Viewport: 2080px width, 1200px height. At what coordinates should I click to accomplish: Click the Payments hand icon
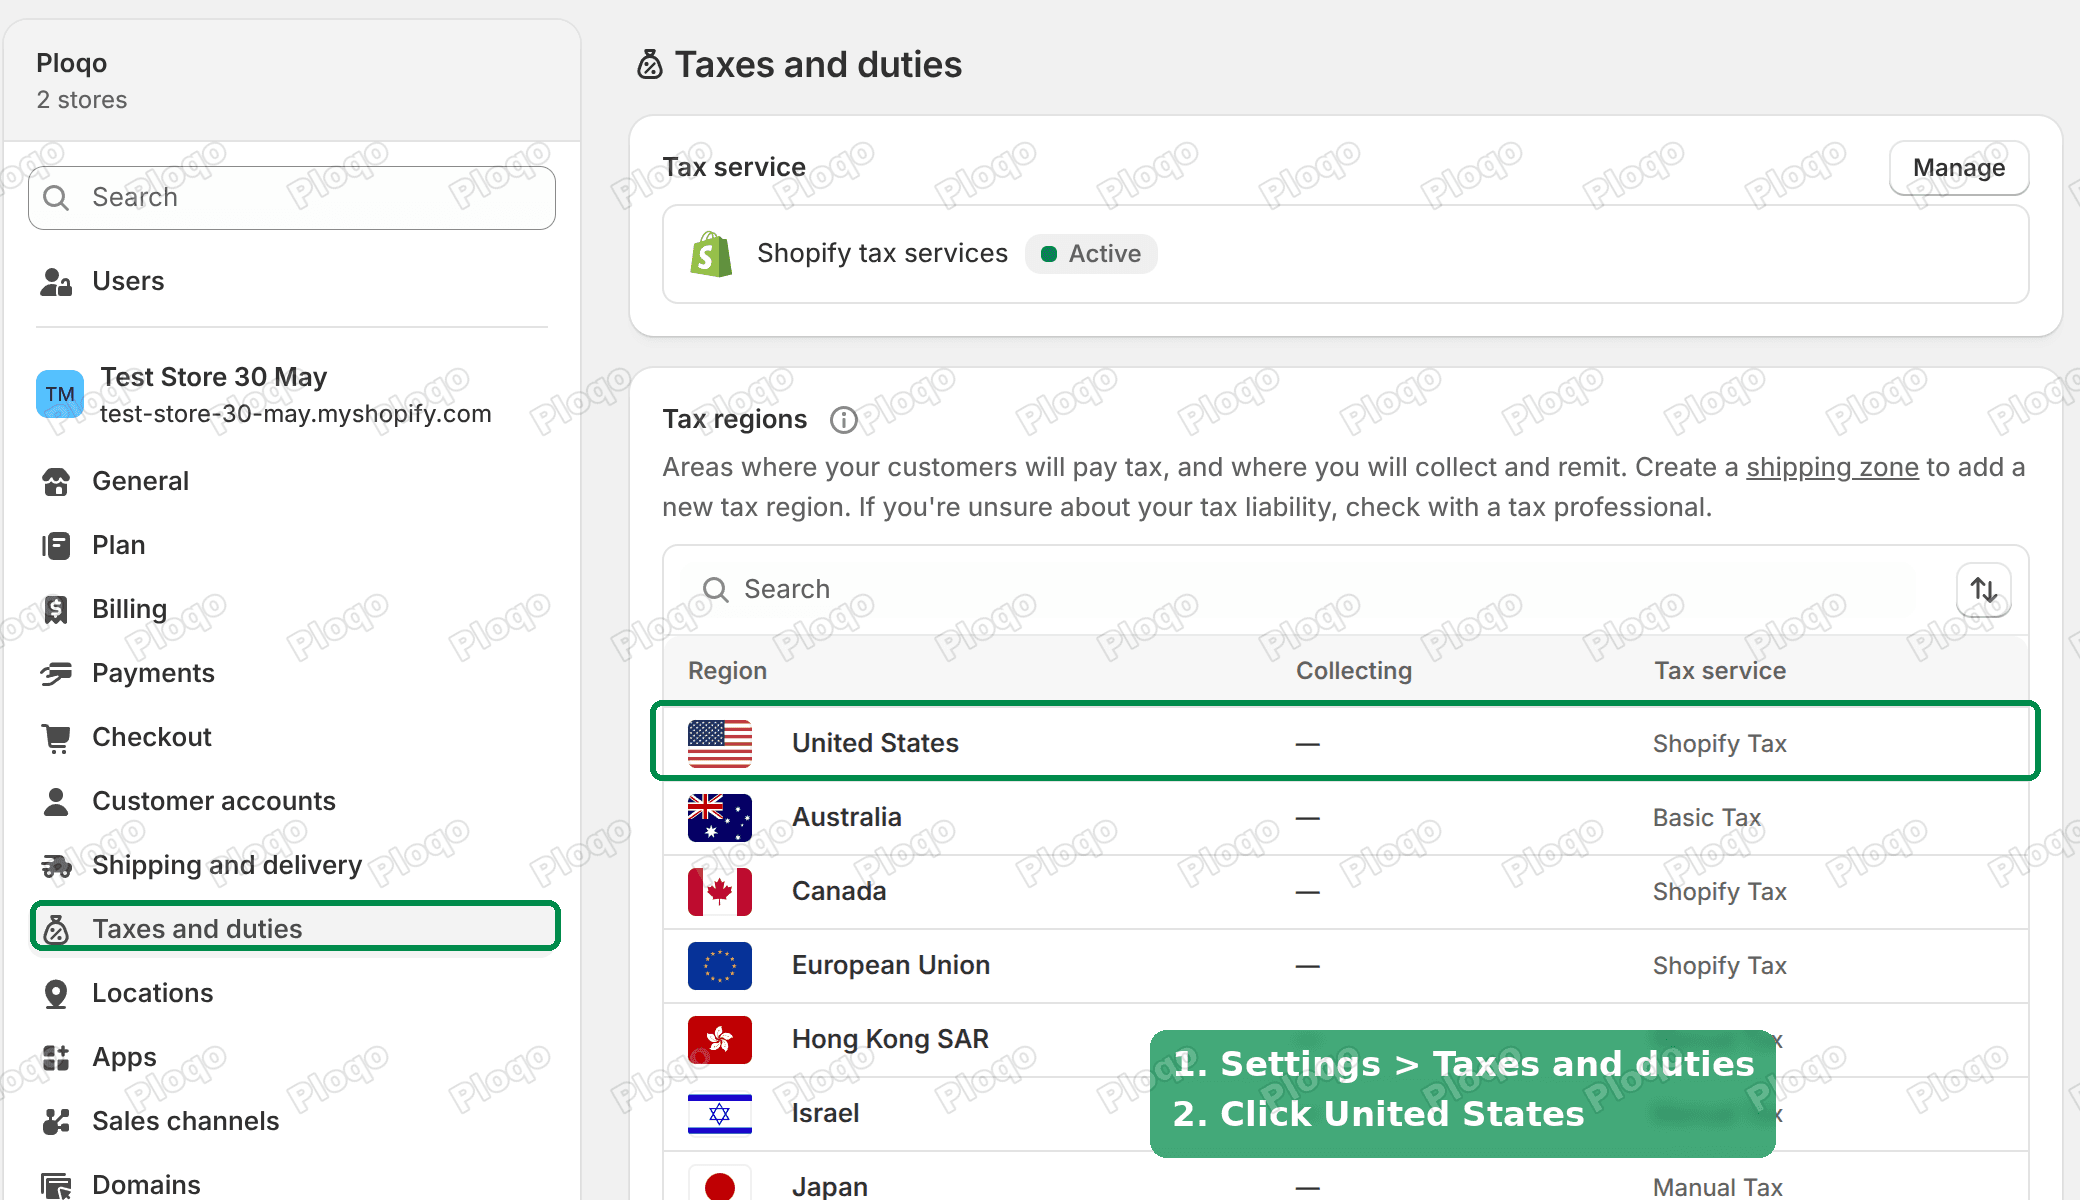point(56,674)
